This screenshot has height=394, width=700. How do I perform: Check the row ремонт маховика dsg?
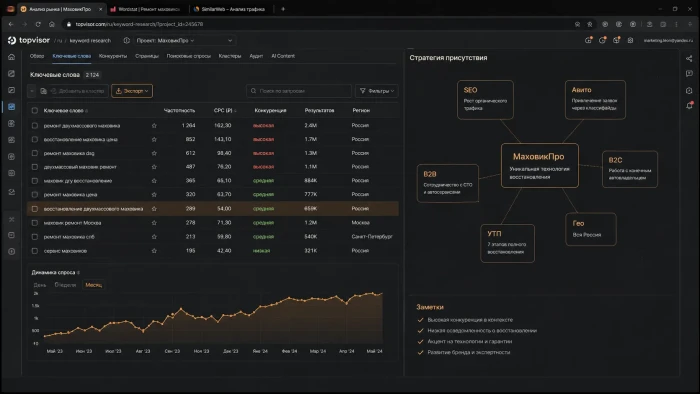coord(34,153)
